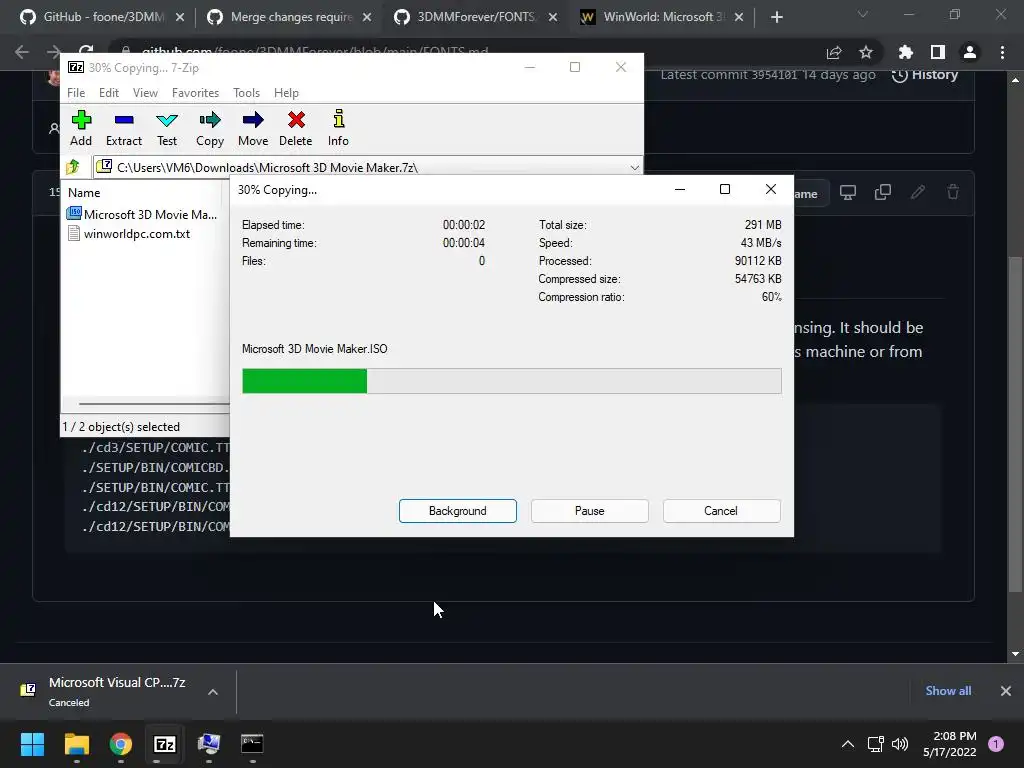Click the browser page vertical scrollbar
The width and height of the screenshot is (1024, 768).
(1014, 422)
